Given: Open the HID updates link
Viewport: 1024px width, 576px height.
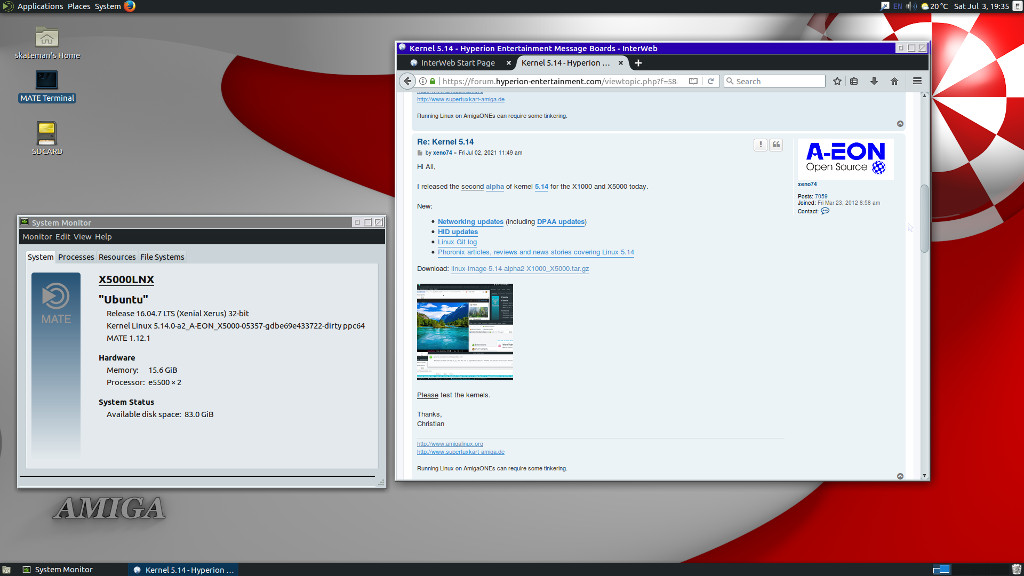Looking at the screenshot, I should pyautogui.click(x=458, y=231).
